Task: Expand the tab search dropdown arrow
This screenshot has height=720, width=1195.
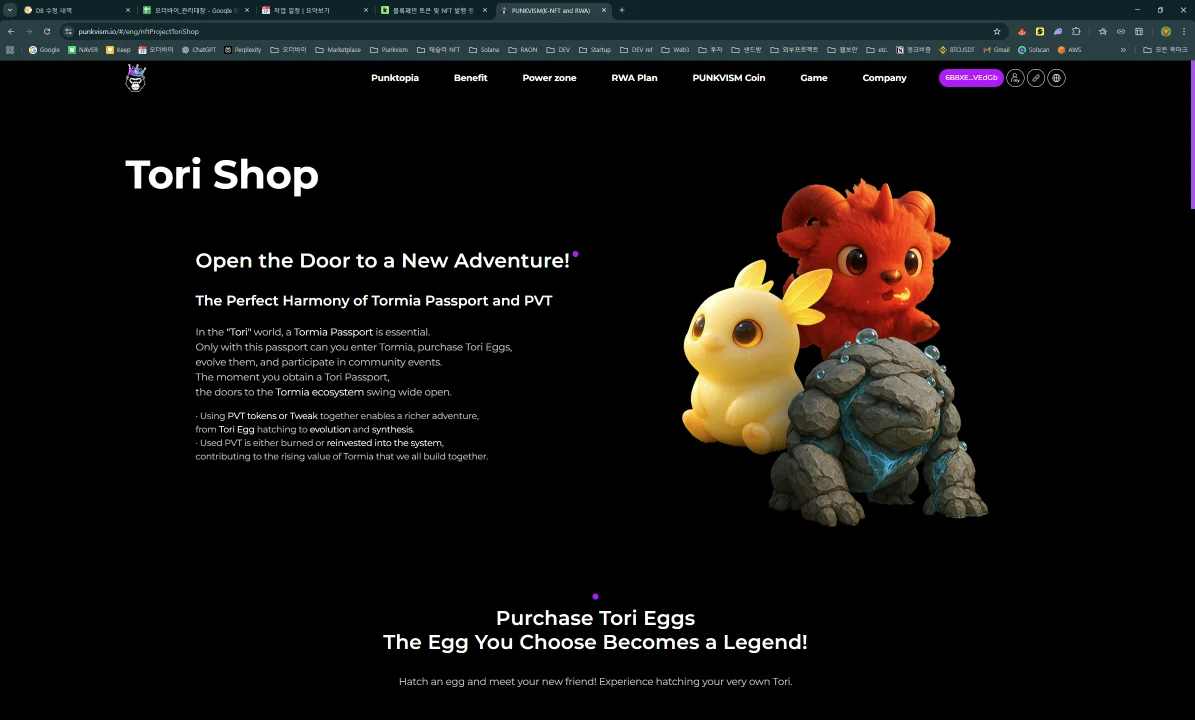Action: [10, 10]
